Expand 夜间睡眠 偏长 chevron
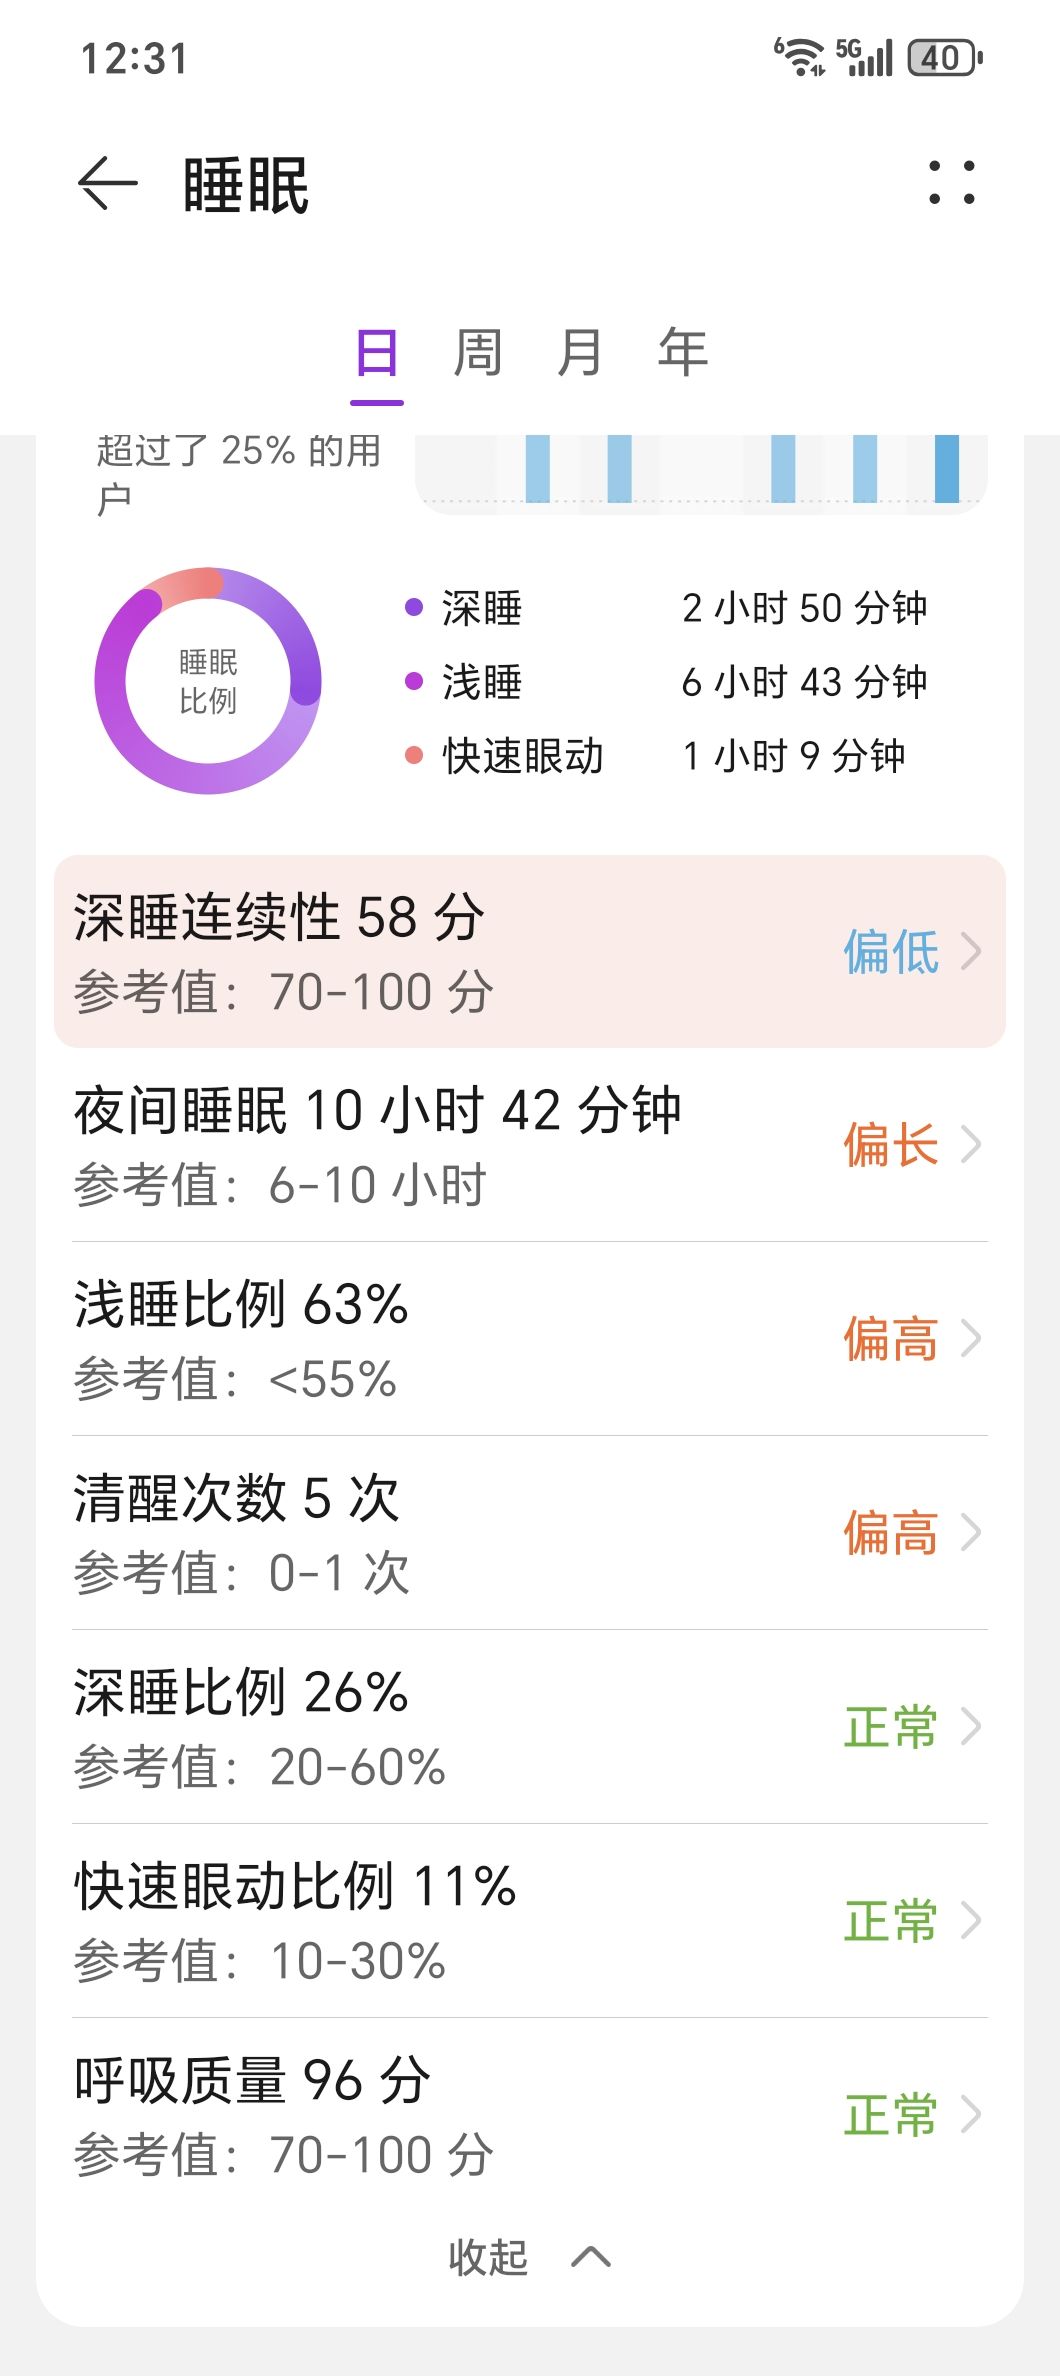The image size is (1060, 2376). pos(970,1145)
